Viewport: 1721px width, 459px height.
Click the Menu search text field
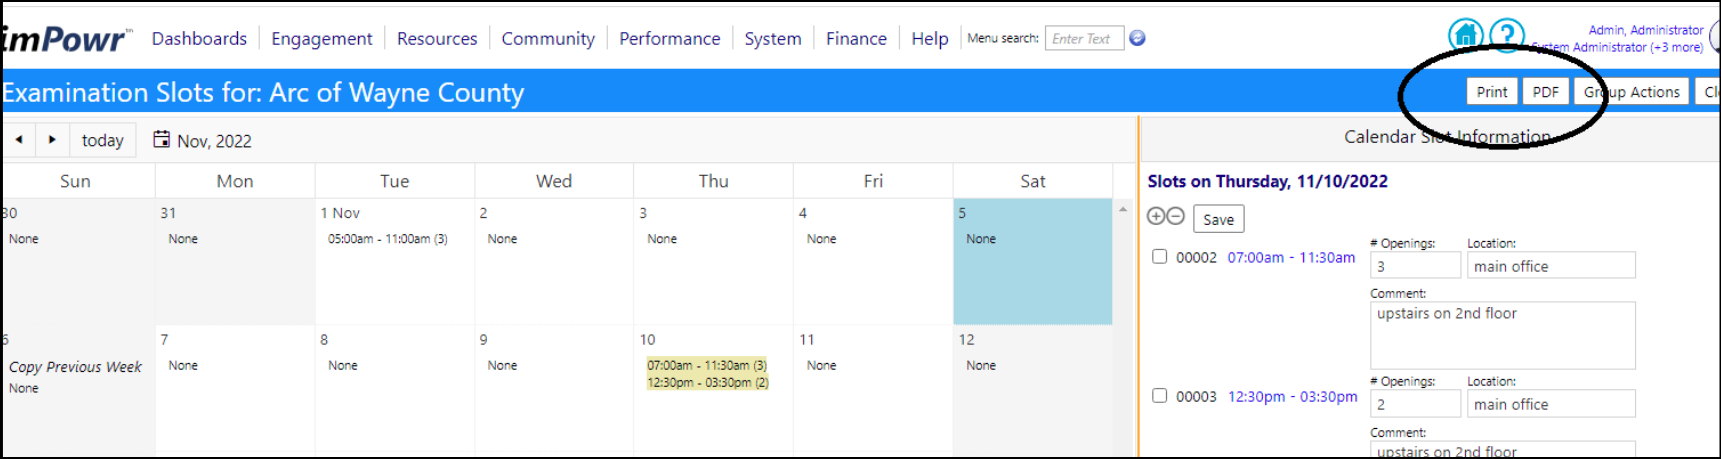point(1084,38)
